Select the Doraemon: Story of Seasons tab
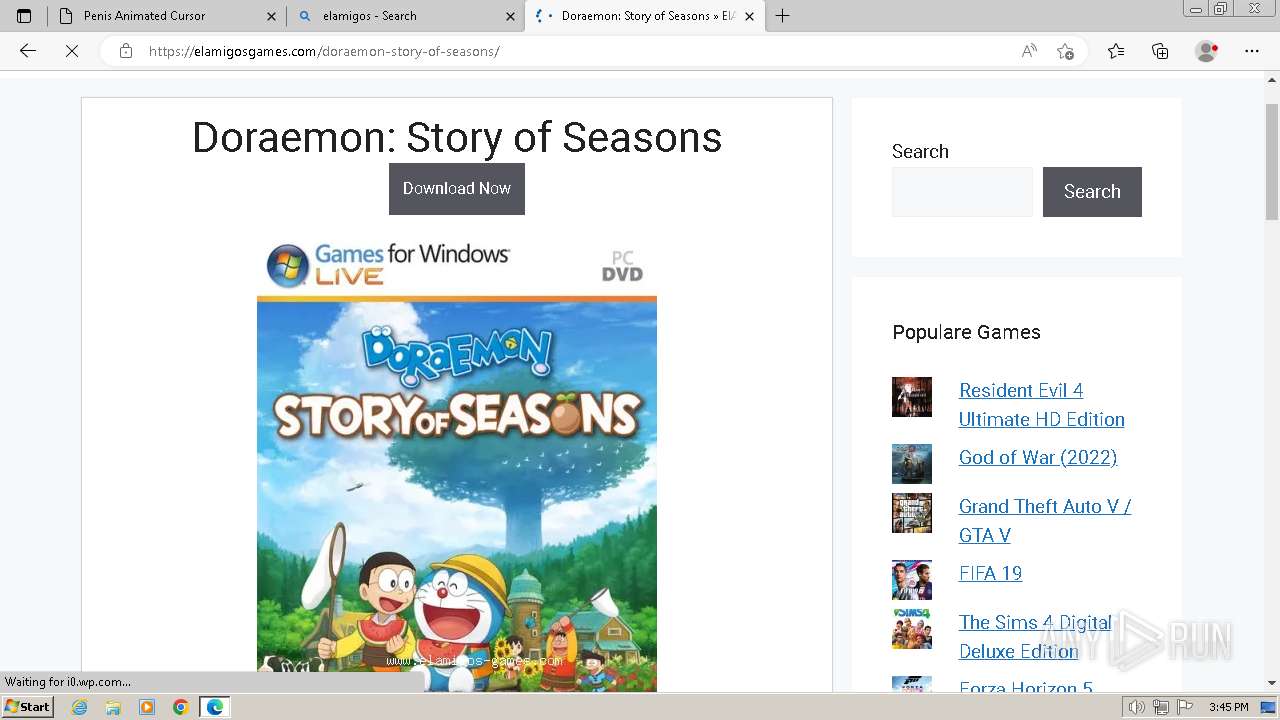The width and height of the screenshot is (1280, 720). (644, 16)
